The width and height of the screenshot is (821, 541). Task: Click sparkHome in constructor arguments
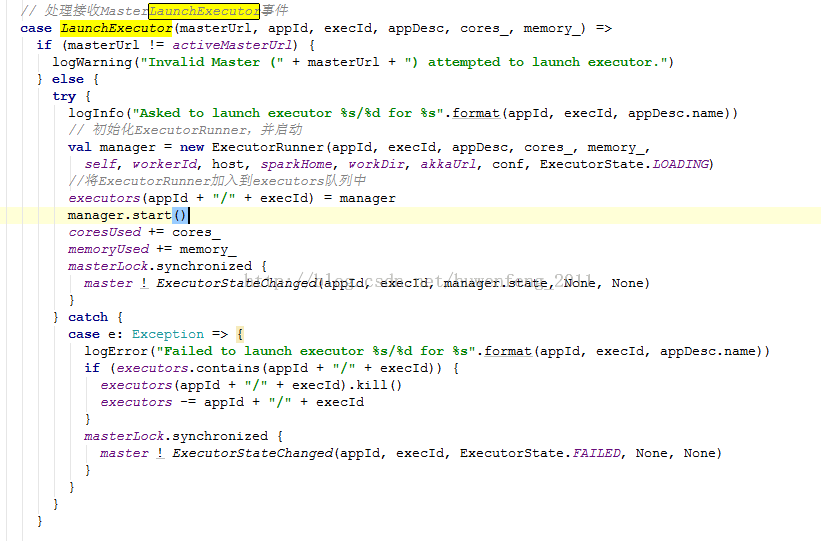point(296,164)
